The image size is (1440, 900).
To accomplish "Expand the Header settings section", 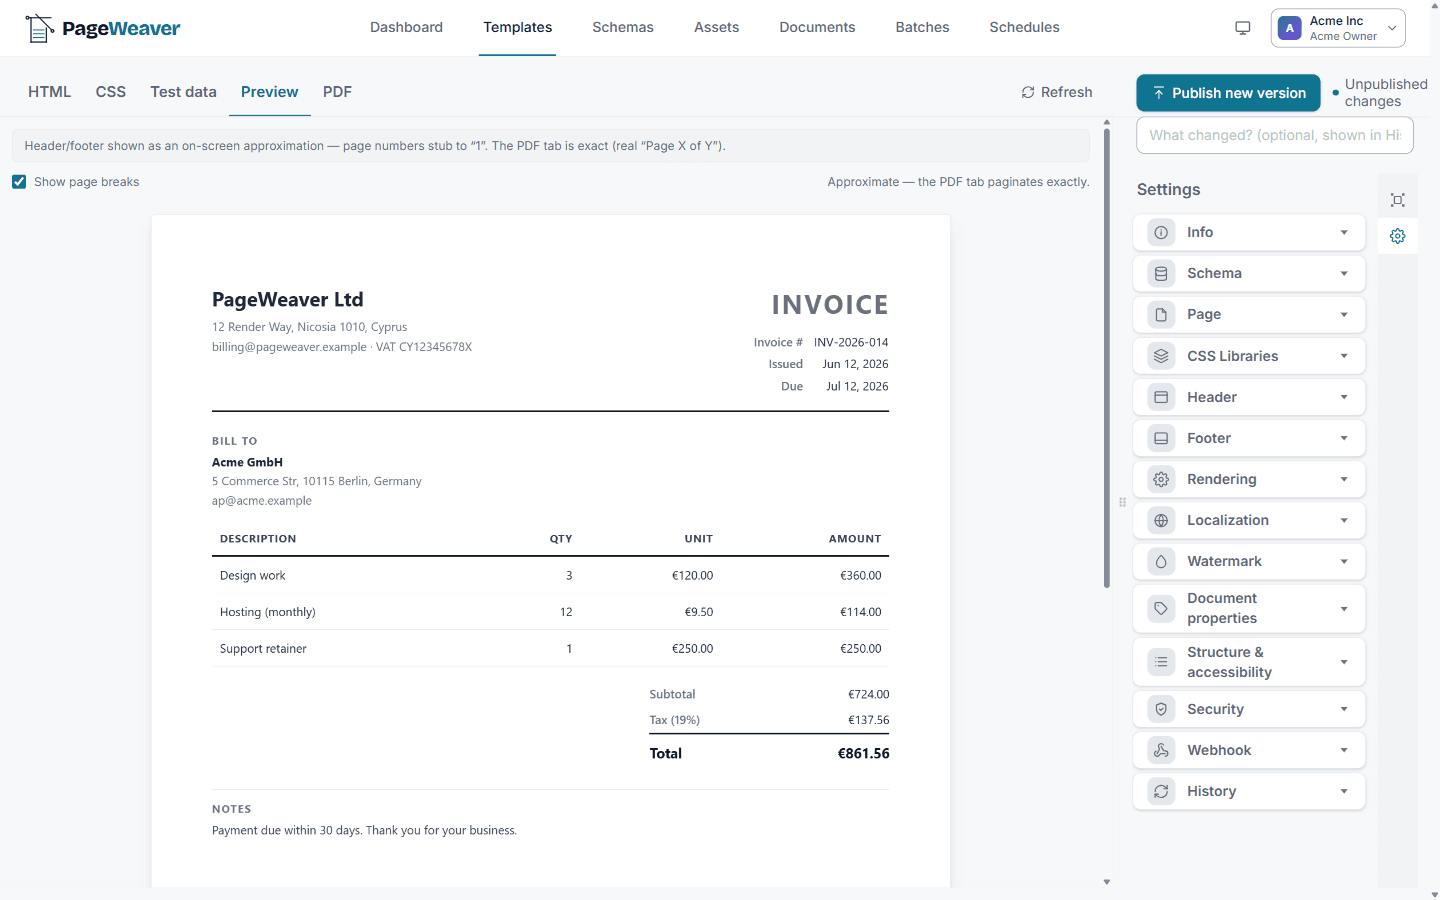I will [x=1249, y=397].
